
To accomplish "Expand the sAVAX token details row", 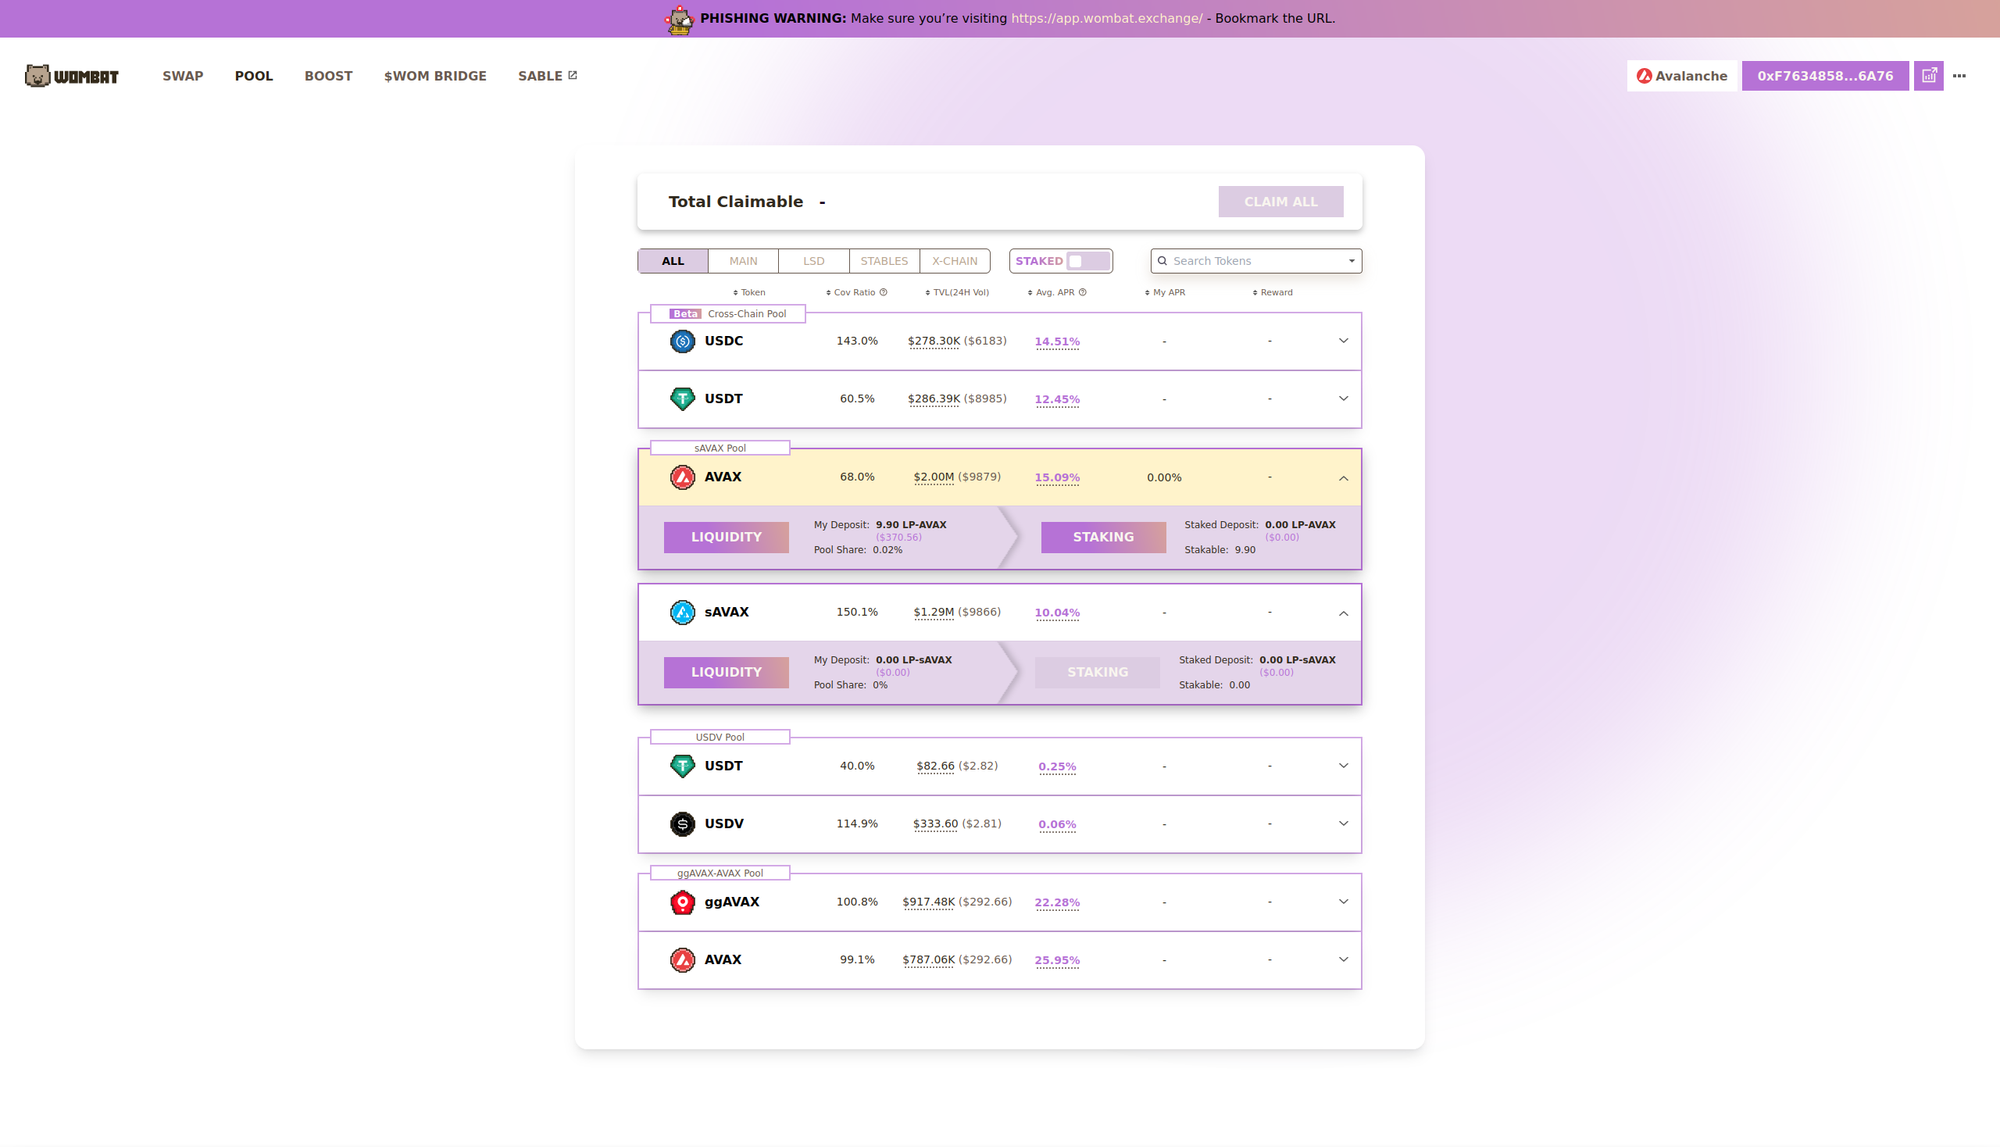I will tap(1343, 611).
